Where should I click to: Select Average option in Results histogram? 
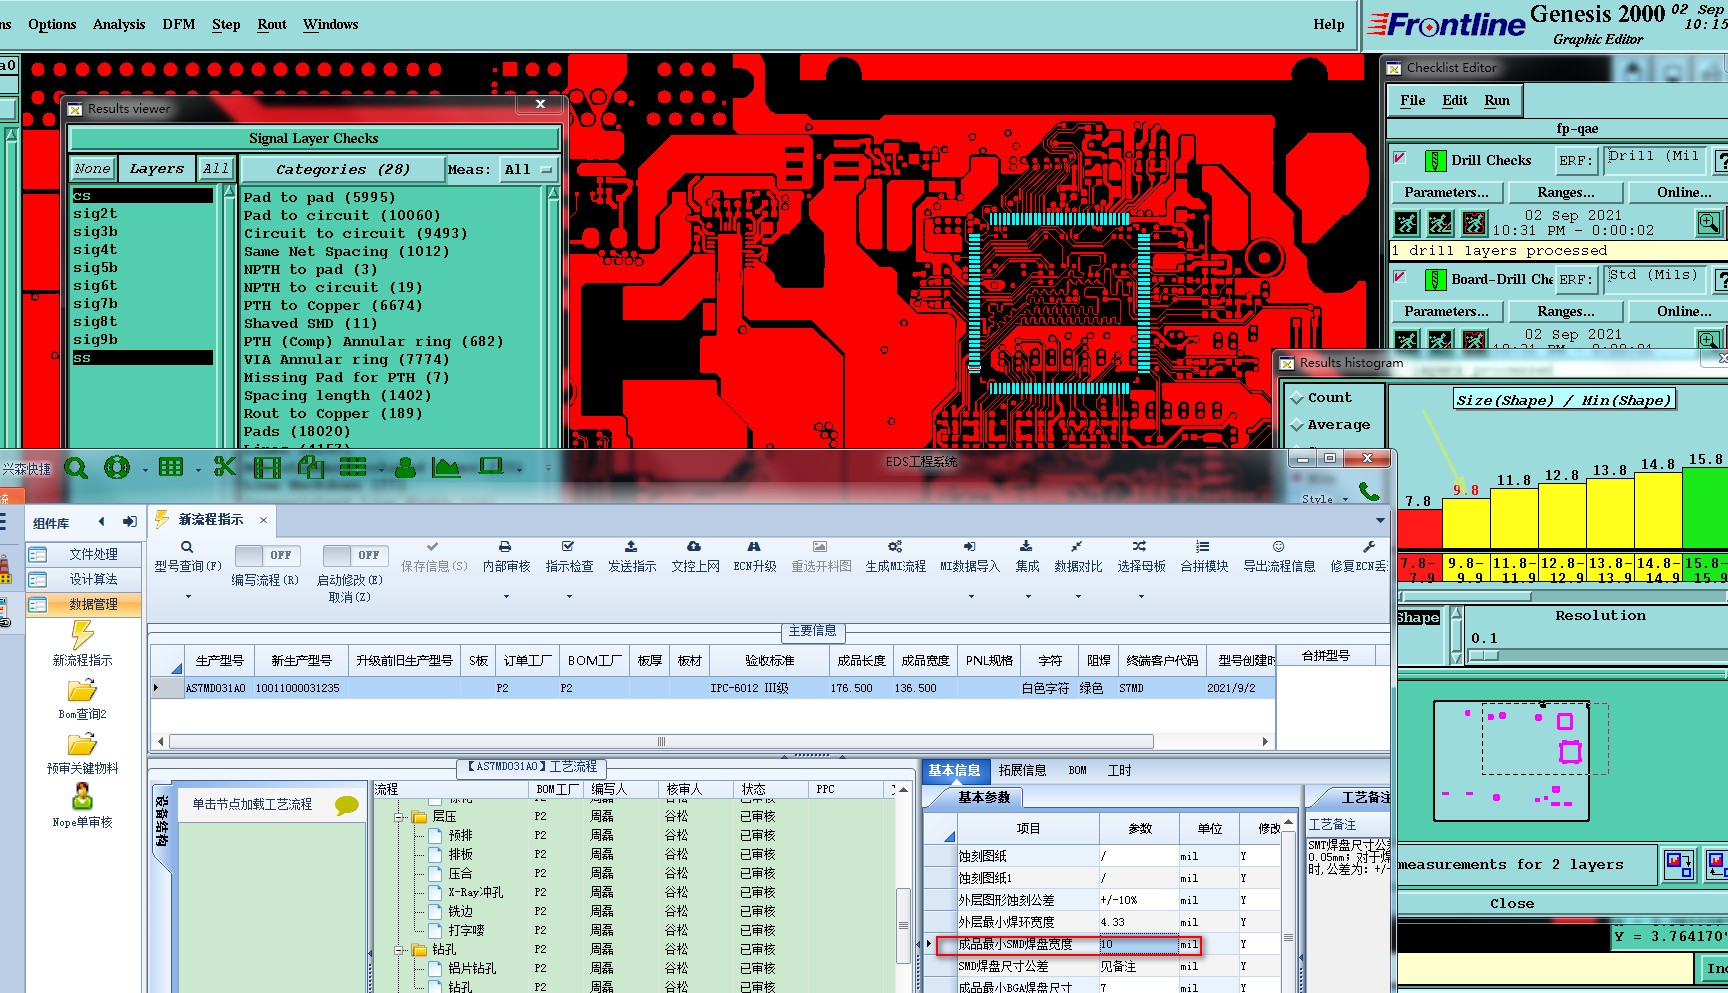(x=1330, y=425)
